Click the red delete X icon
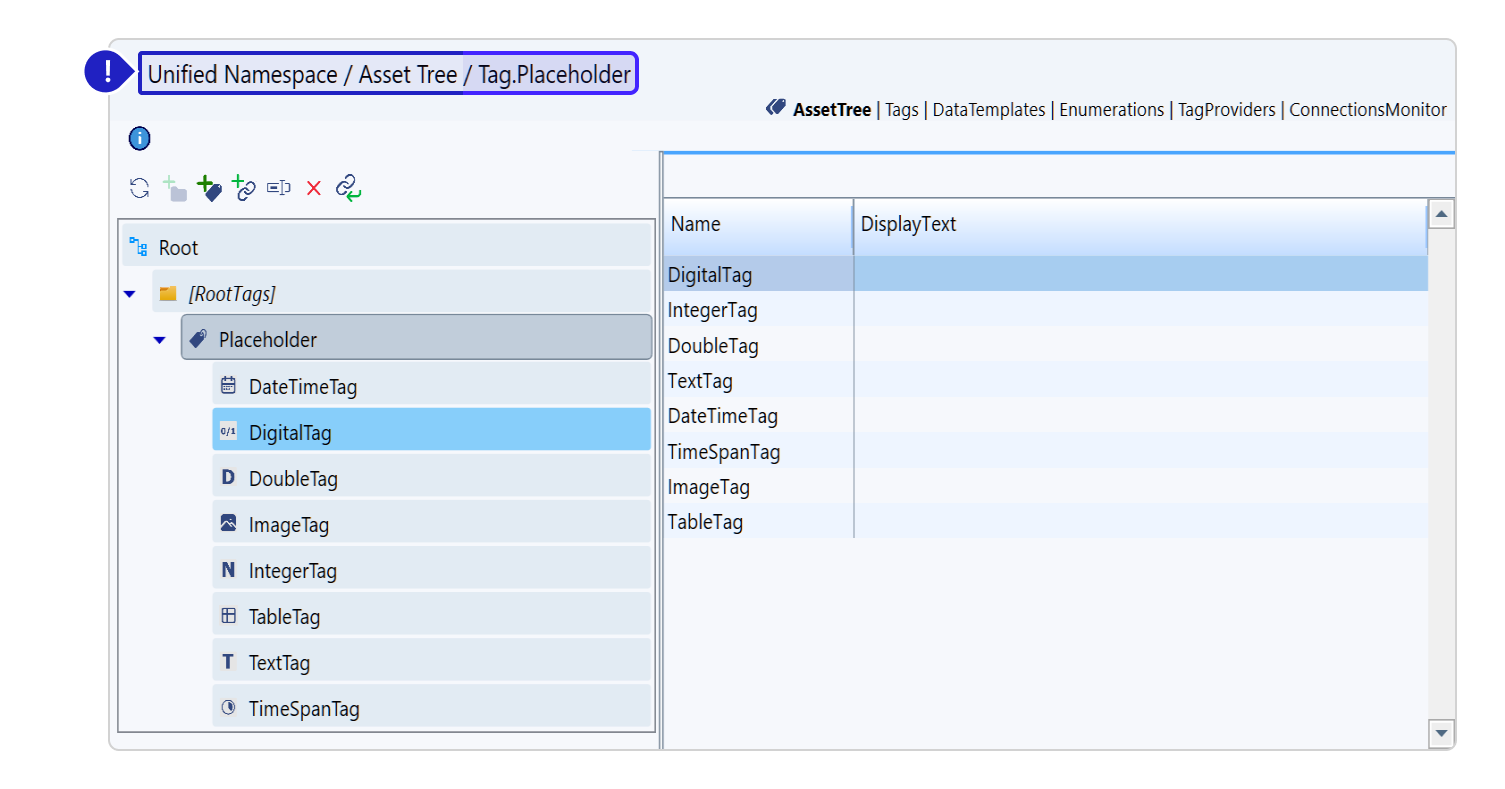The height and width of the screenshot is (789, 1505). click(x=313, y=188)
